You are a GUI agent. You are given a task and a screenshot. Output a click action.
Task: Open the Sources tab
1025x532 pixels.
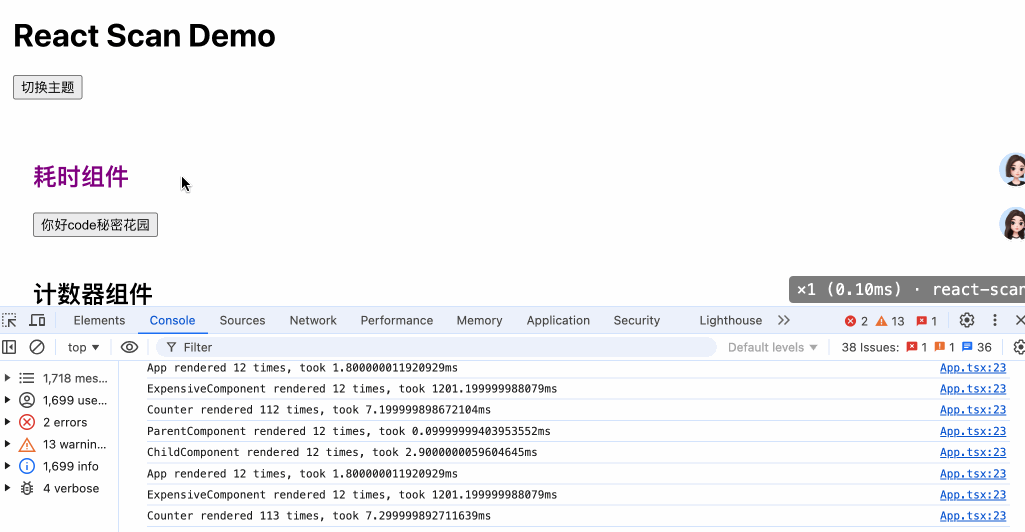pos(243,320)
